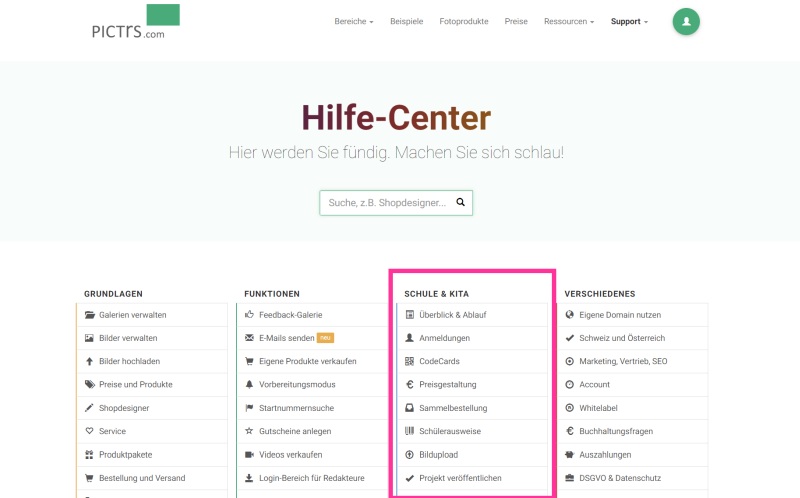The height and width of the screenshot is (498, 800).
Task: Click the thumbs-up icon beside Feedback-Galerie
Action: point(249,315)
